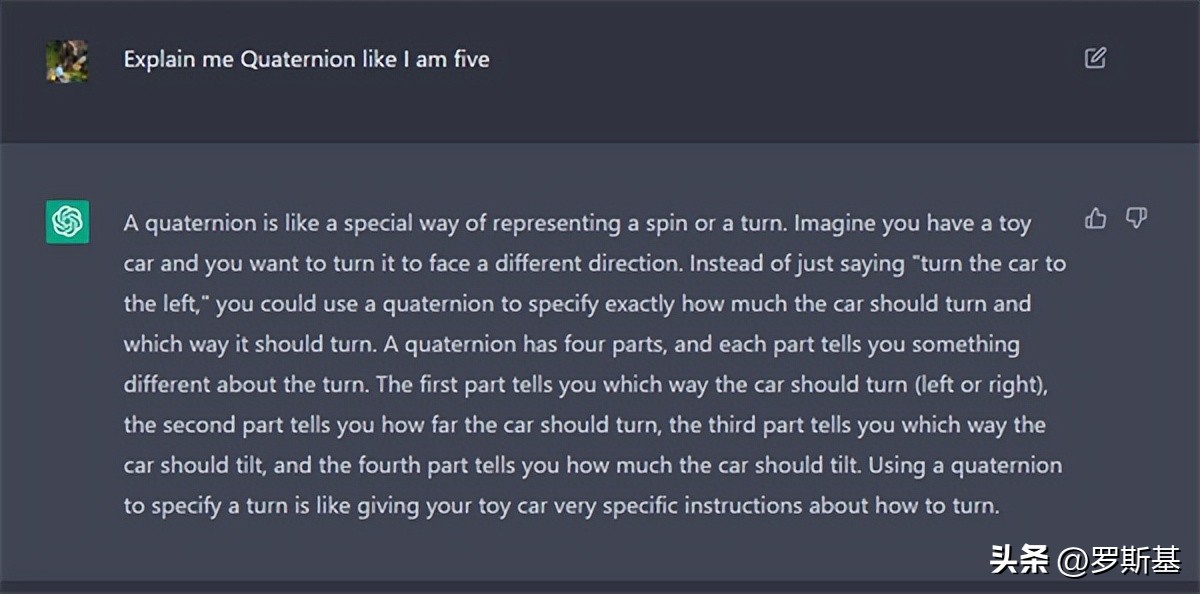Click the "@罗斯基" author handle
This screenshot has width=1200, height=594.
pos(1119,559)
